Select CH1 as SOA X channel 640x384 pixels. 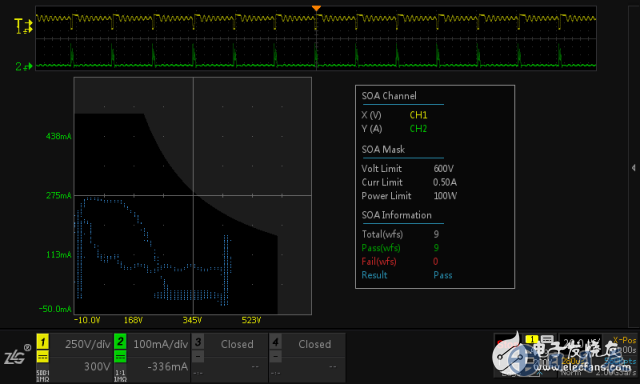pos(418,115)
